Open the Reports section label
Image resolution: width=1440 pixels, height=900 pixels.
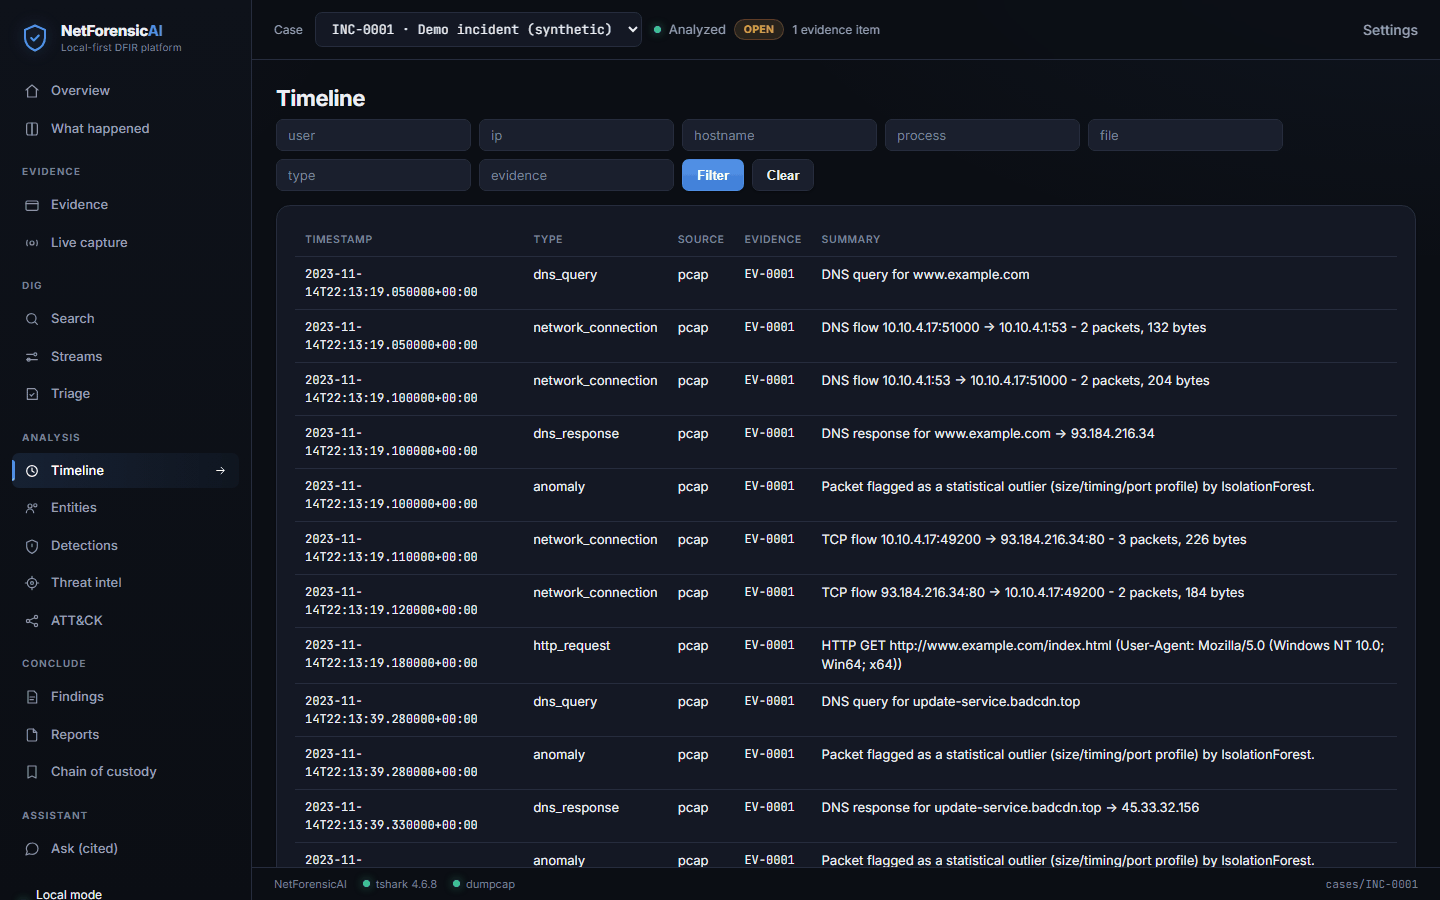coord(75,735)
